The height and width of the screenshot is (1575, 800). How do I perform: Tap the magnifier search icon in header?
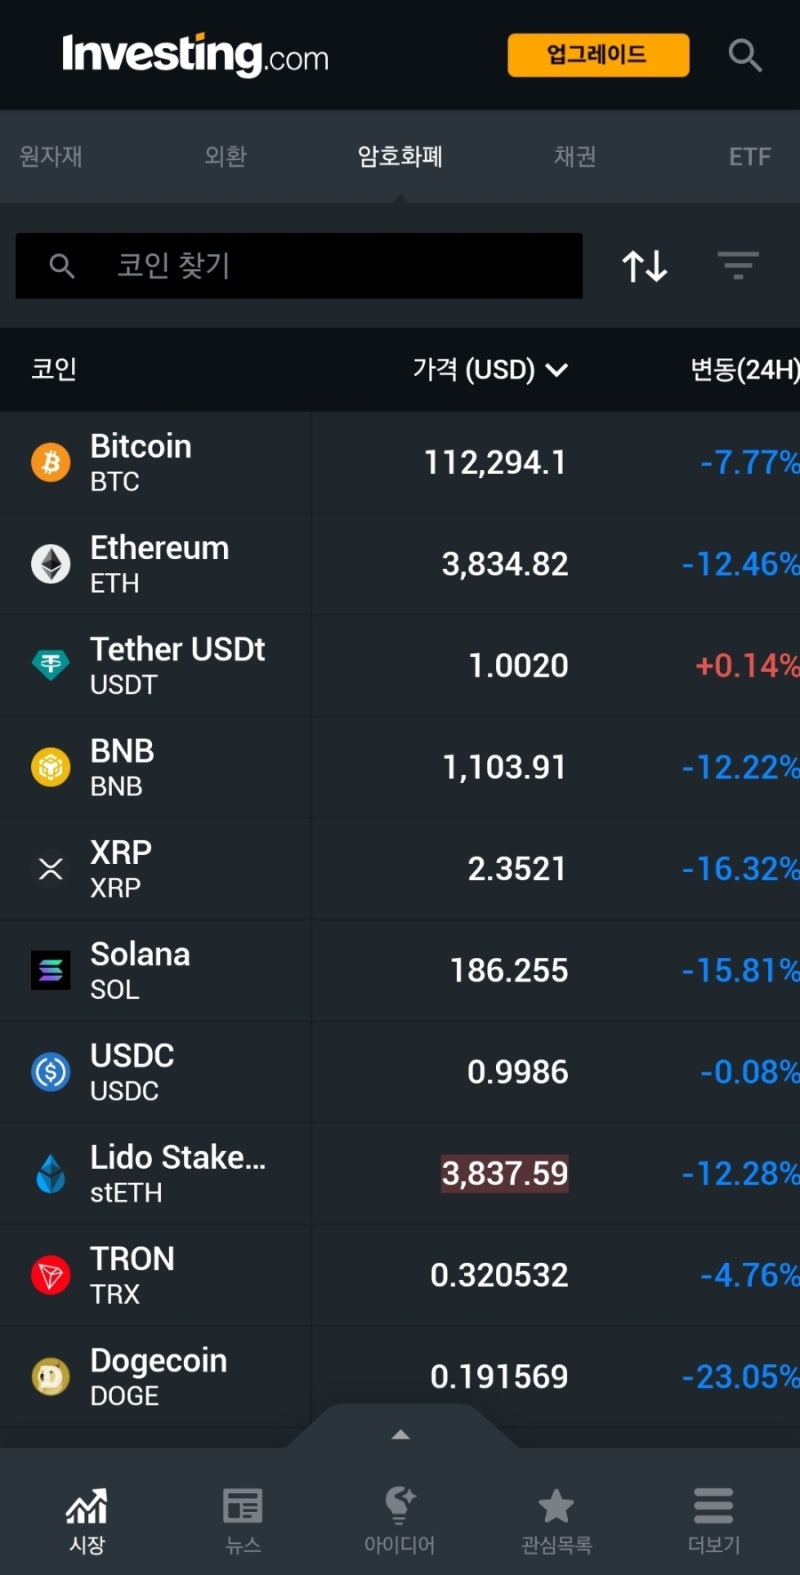tap(745, 56)
